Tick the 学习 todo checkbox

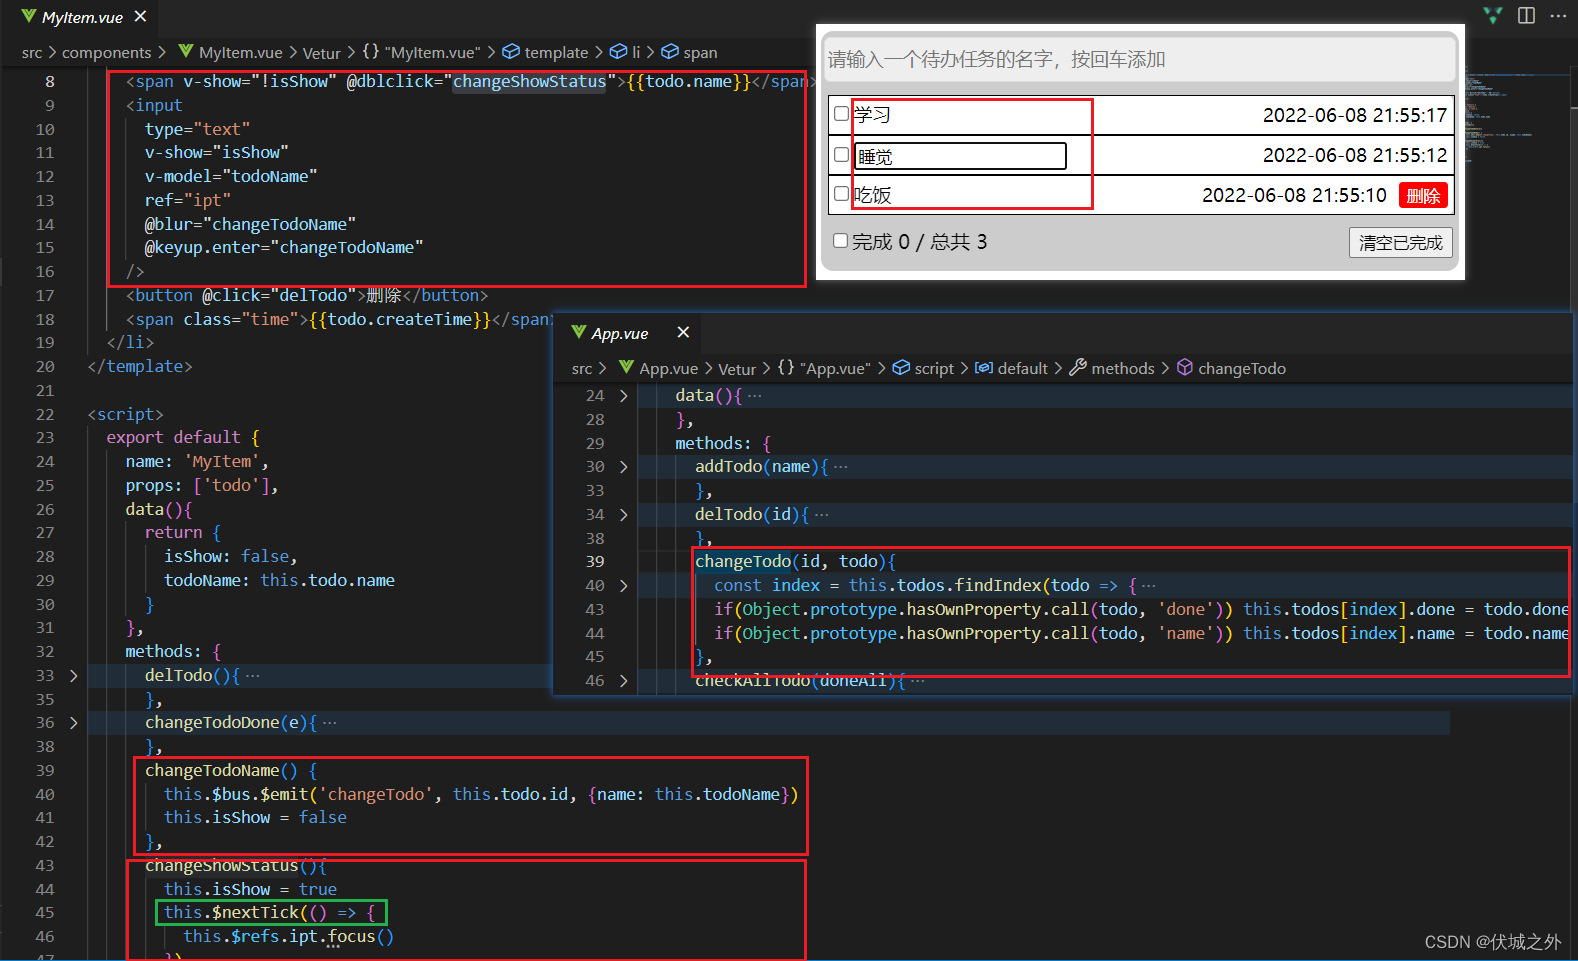841,114
